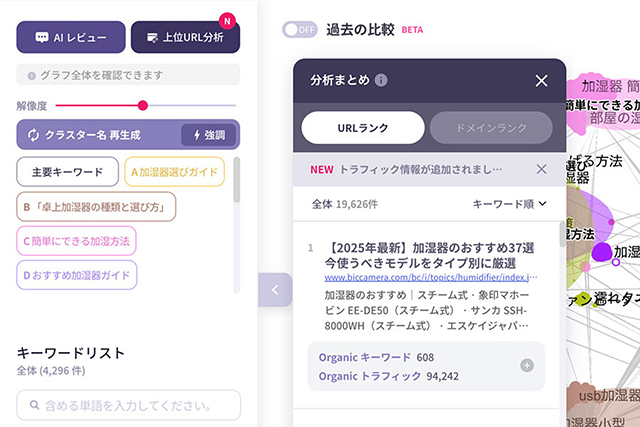Close the 分析まとめ panel

(541, 81)
